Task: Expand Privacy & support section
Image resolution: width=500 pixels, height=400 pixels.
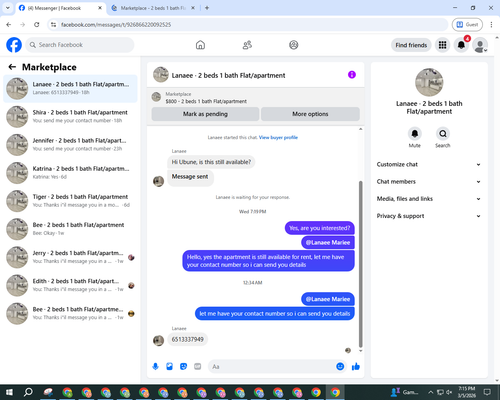Action: [429, 216]
